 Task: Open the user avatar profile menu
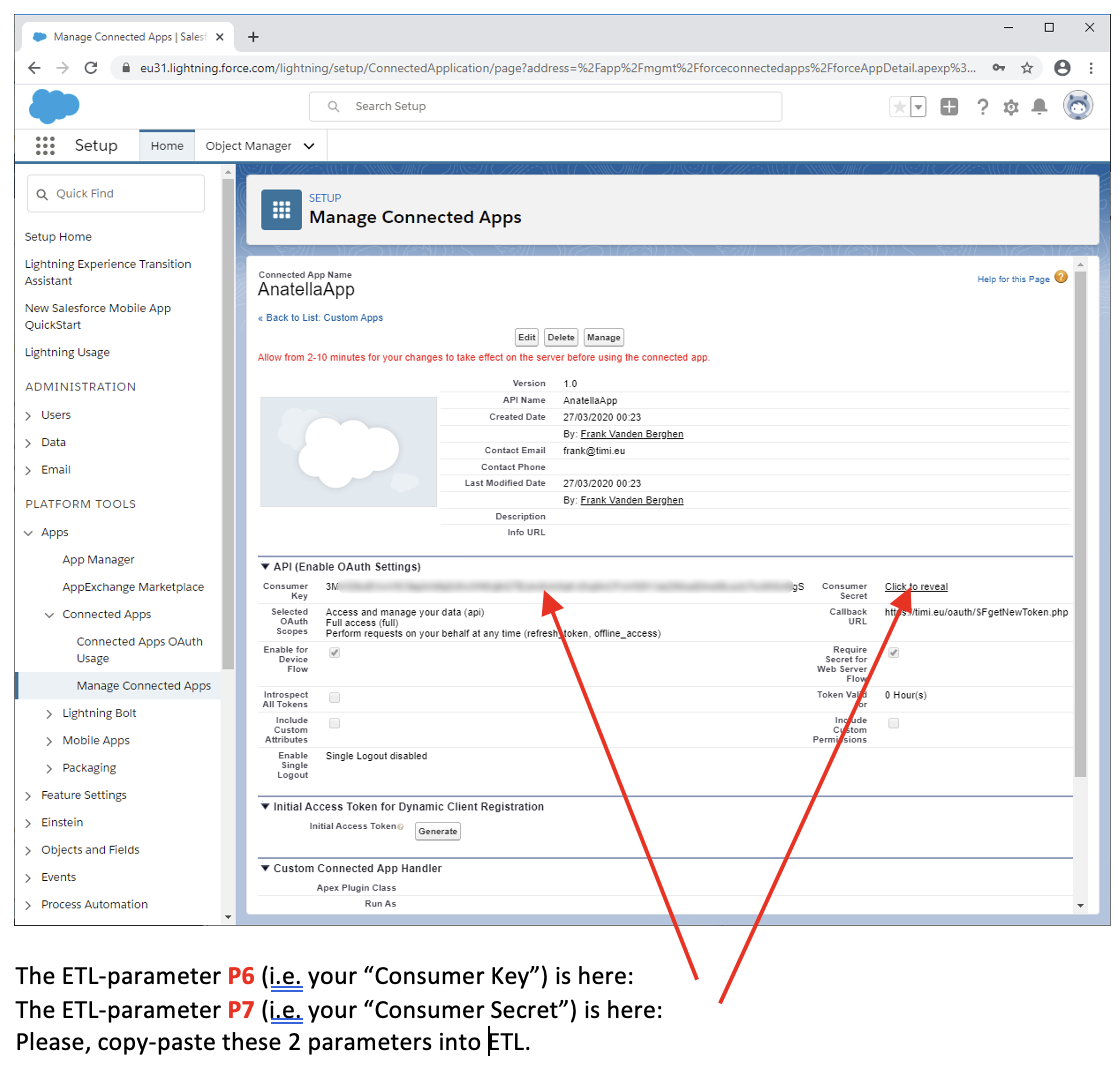coord(1078,106)
